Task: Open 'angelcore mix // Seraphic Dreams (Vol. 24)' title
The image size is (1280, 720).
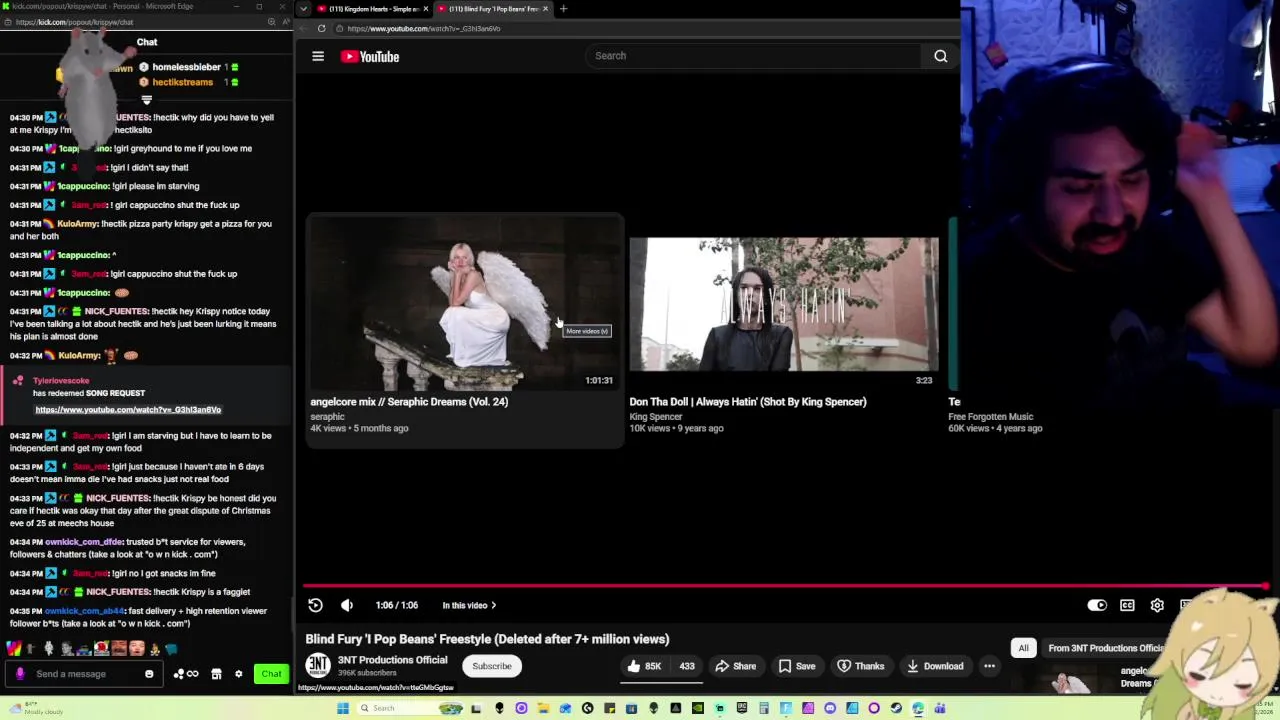Action: point(409,402)
